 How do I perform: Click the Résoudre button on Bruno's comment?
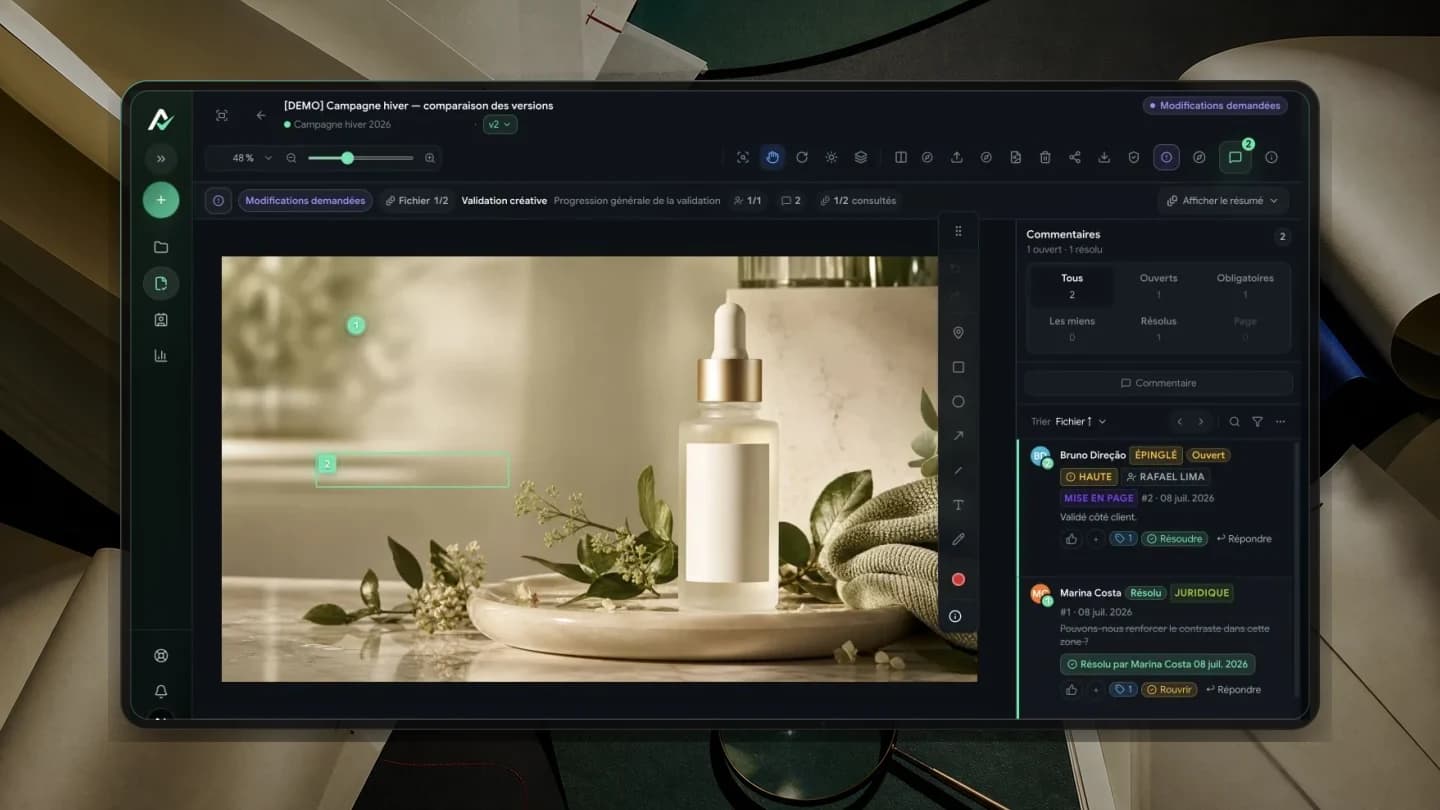(x=1175, y=539)
